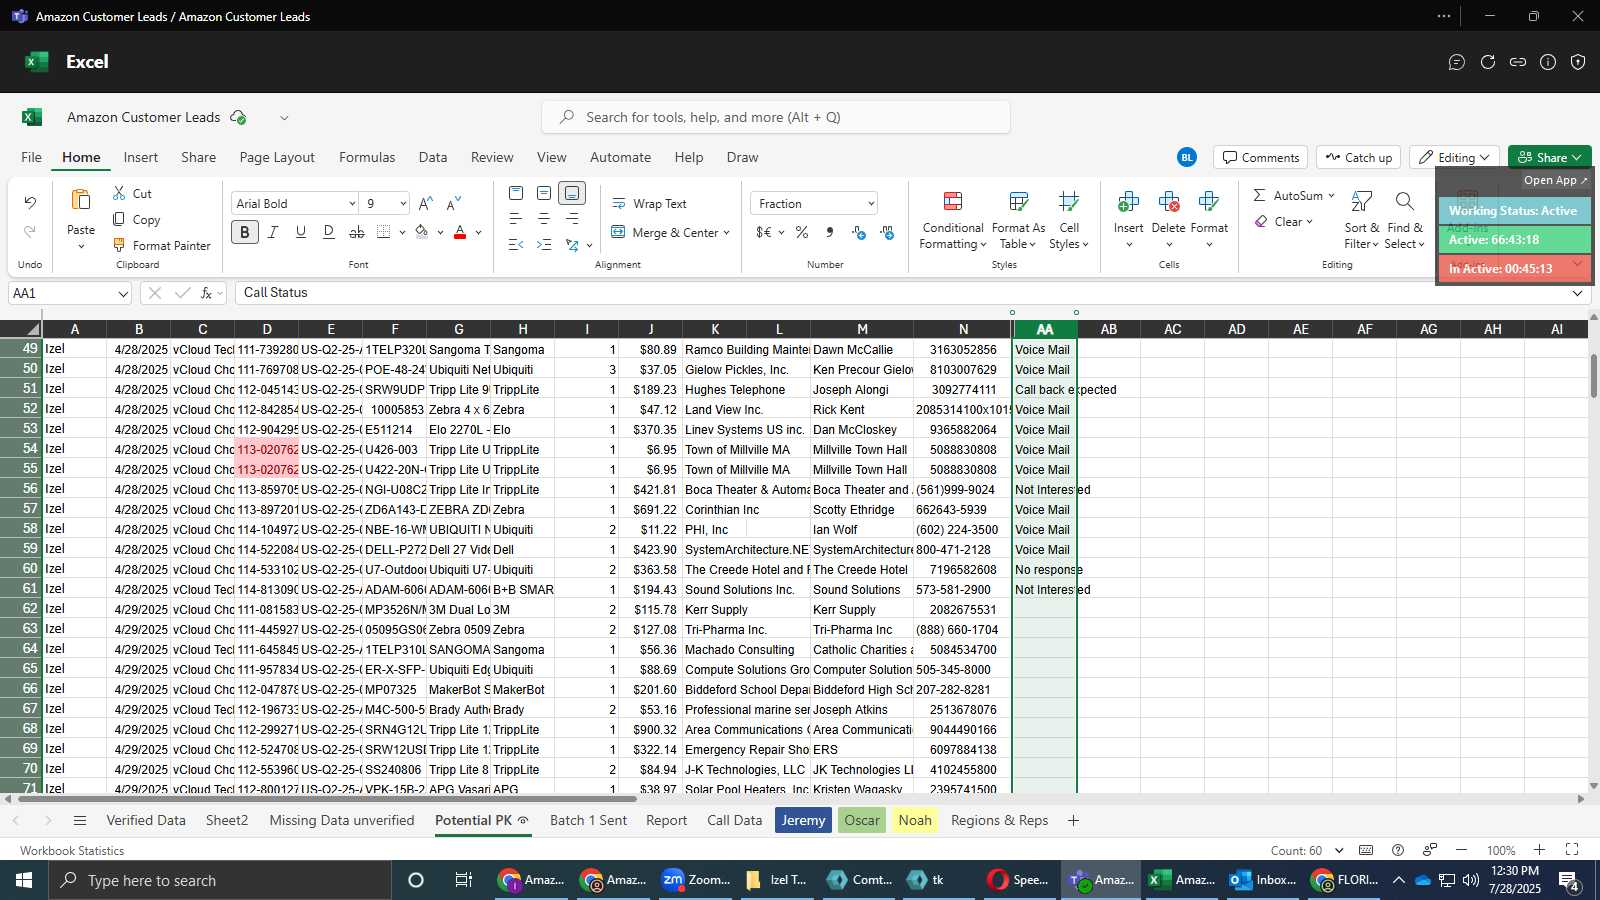Click the Insert Function fx icon

(x=207, y=293)
